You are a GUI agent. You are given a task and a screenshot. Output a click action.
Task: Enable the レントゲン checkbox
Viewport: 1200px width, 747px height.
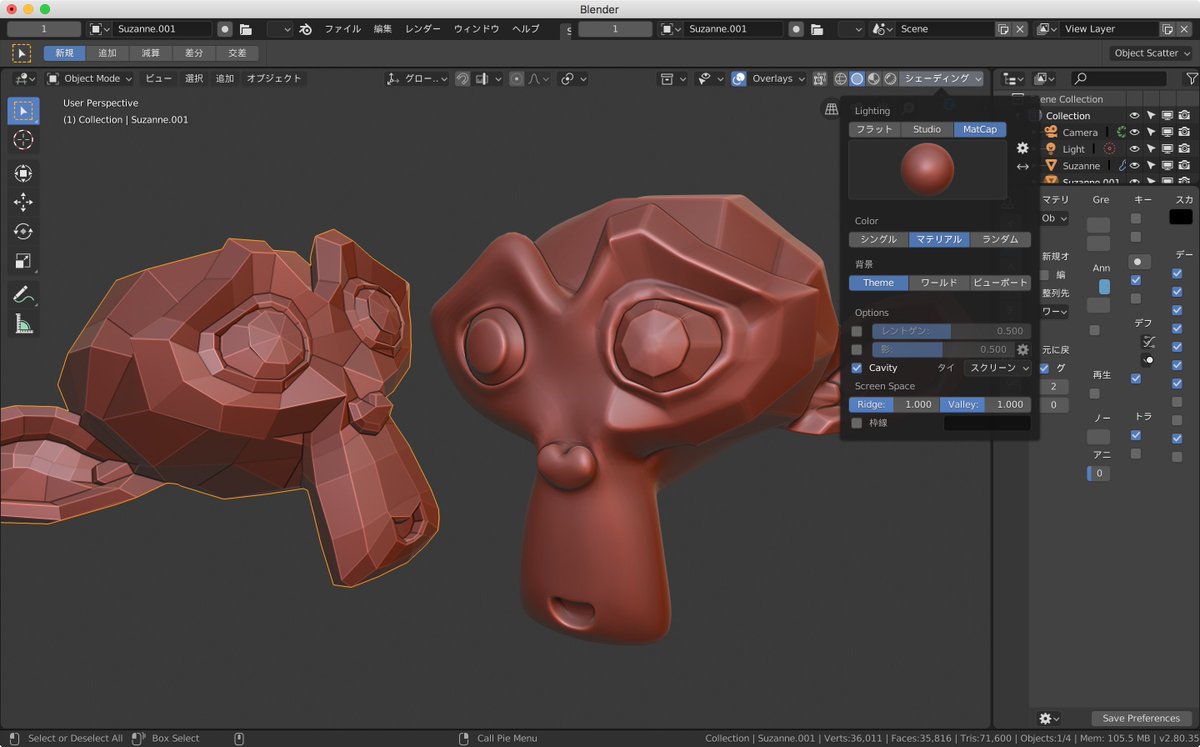[x=857, y=331]
